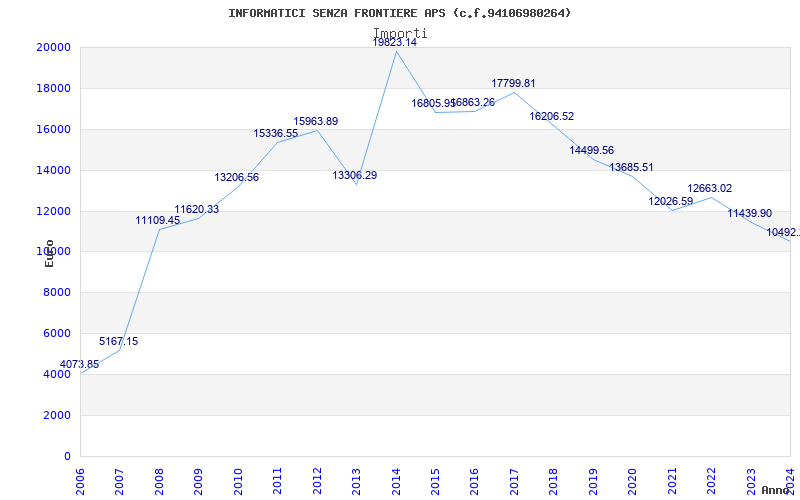Click the data label 13685.51
Screen dimensions: 800x500
(631, 167)
